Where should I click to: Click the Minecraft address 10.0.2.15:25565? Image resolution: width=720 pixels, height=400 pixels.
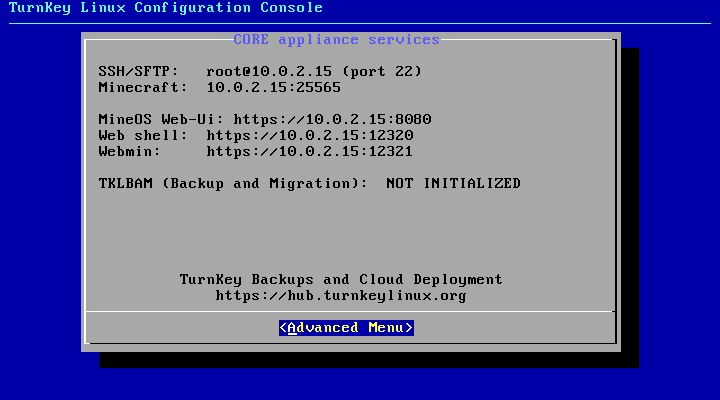pyautogui.click(x=274, y=87)
